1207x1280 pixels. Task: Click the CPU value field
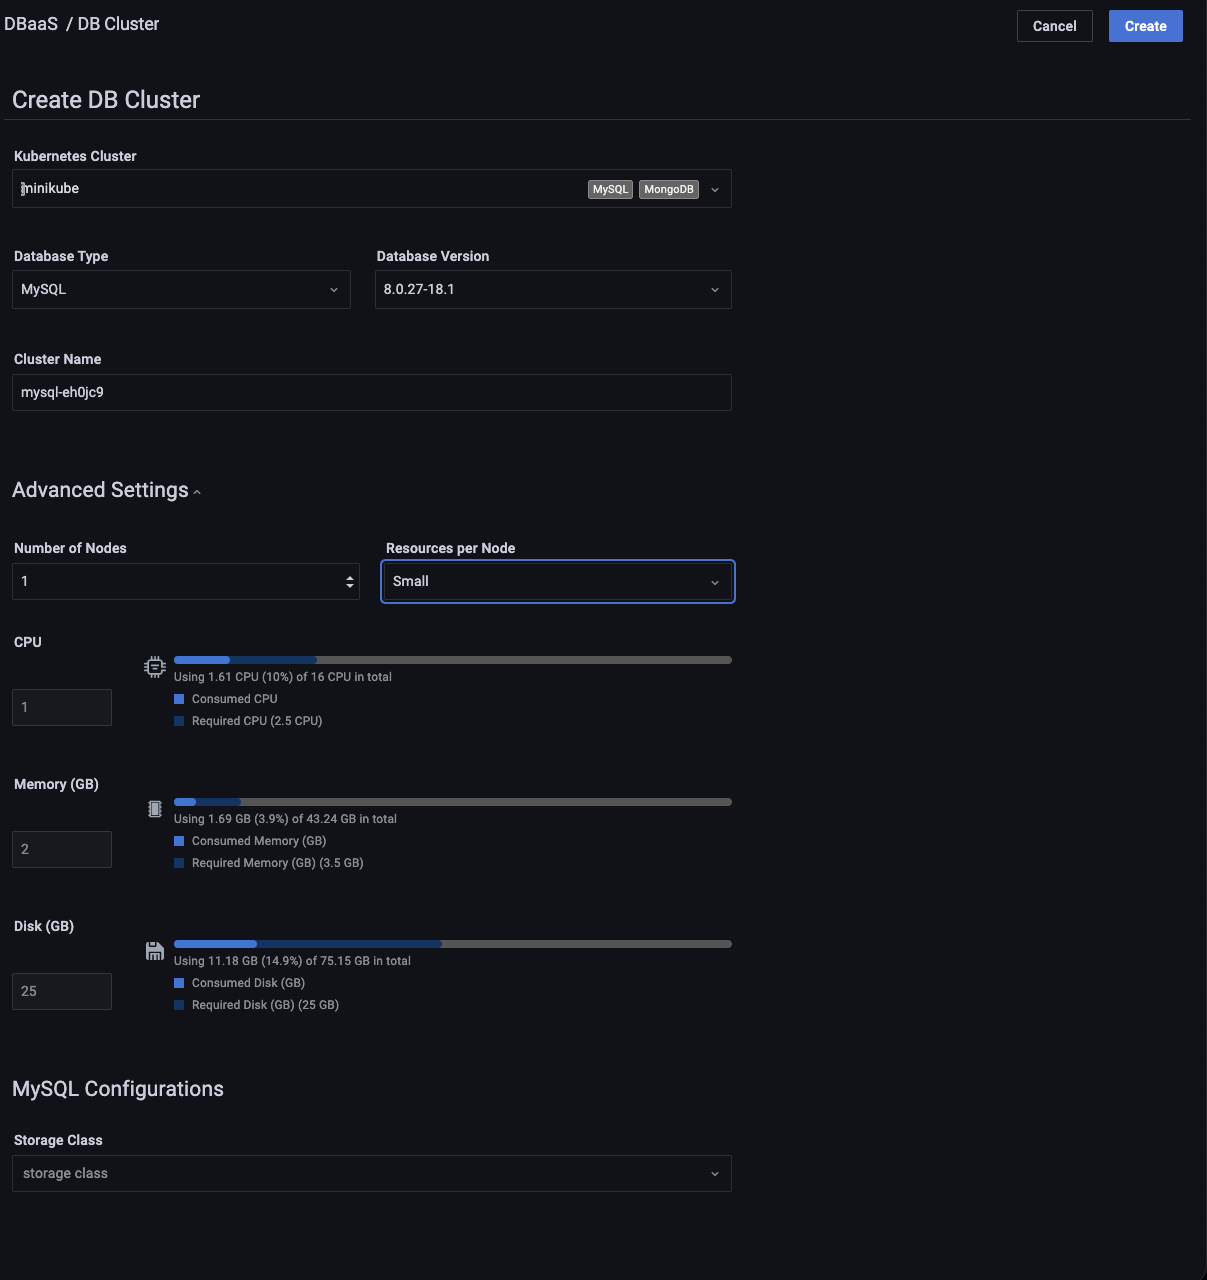pos(62,708)
